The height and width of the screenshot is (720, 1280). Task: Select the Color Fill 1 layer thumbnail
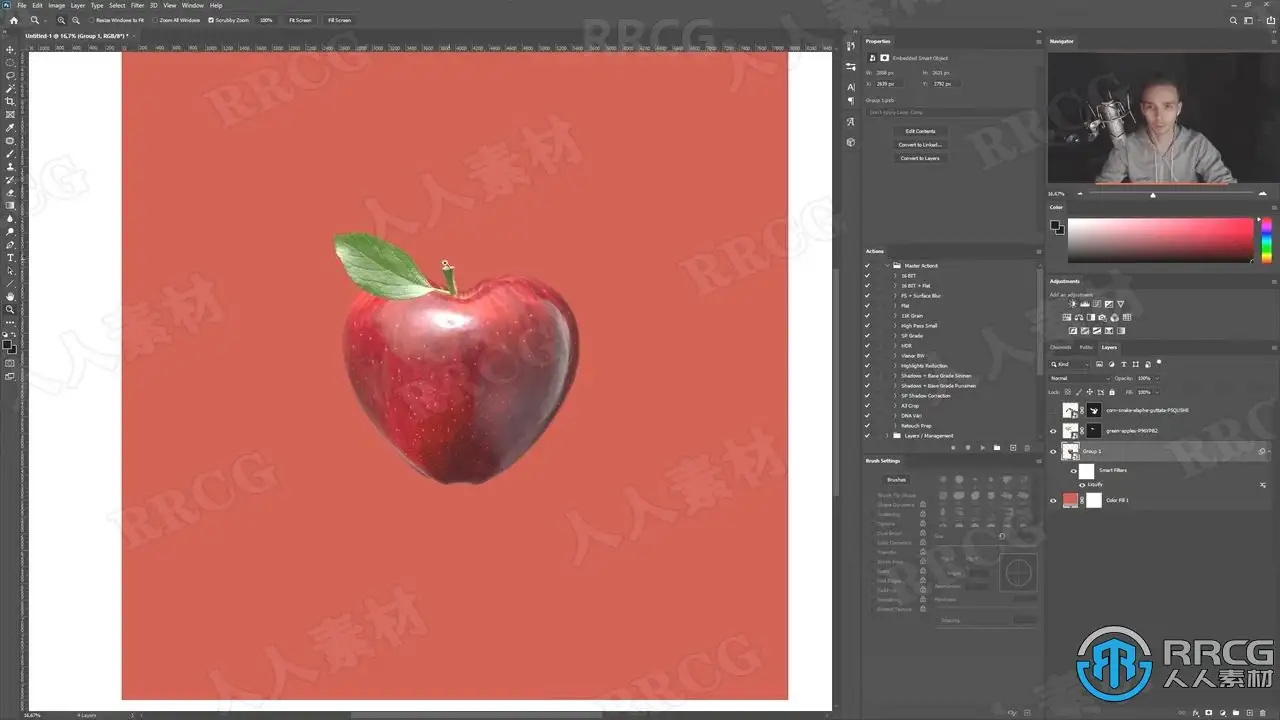1071,500
